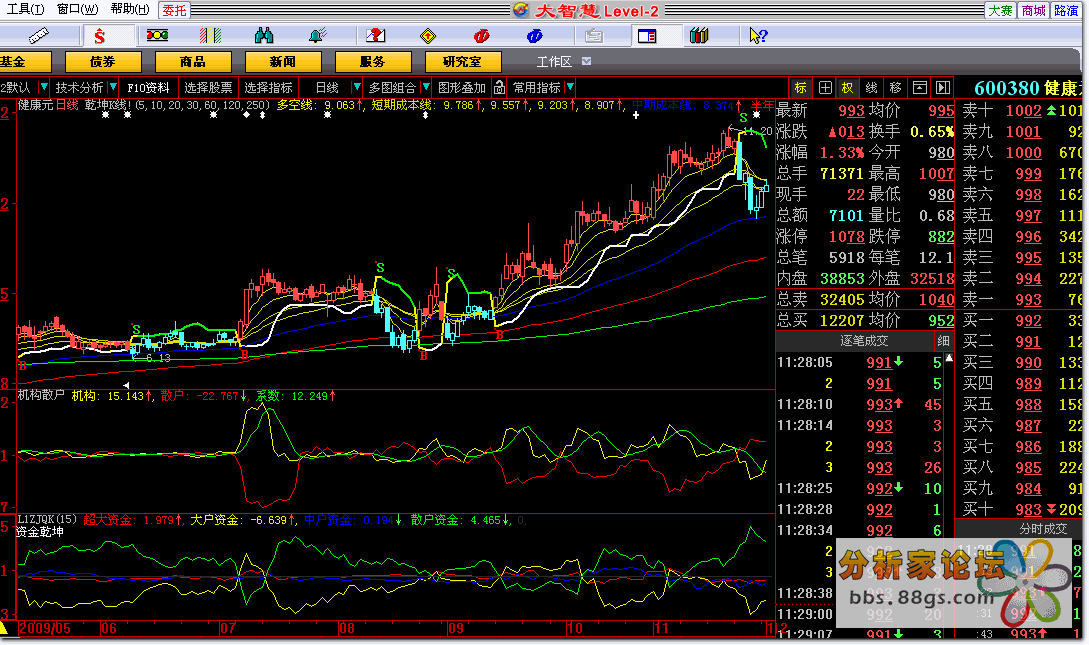Click the yellow diamond sign icon

429,35
